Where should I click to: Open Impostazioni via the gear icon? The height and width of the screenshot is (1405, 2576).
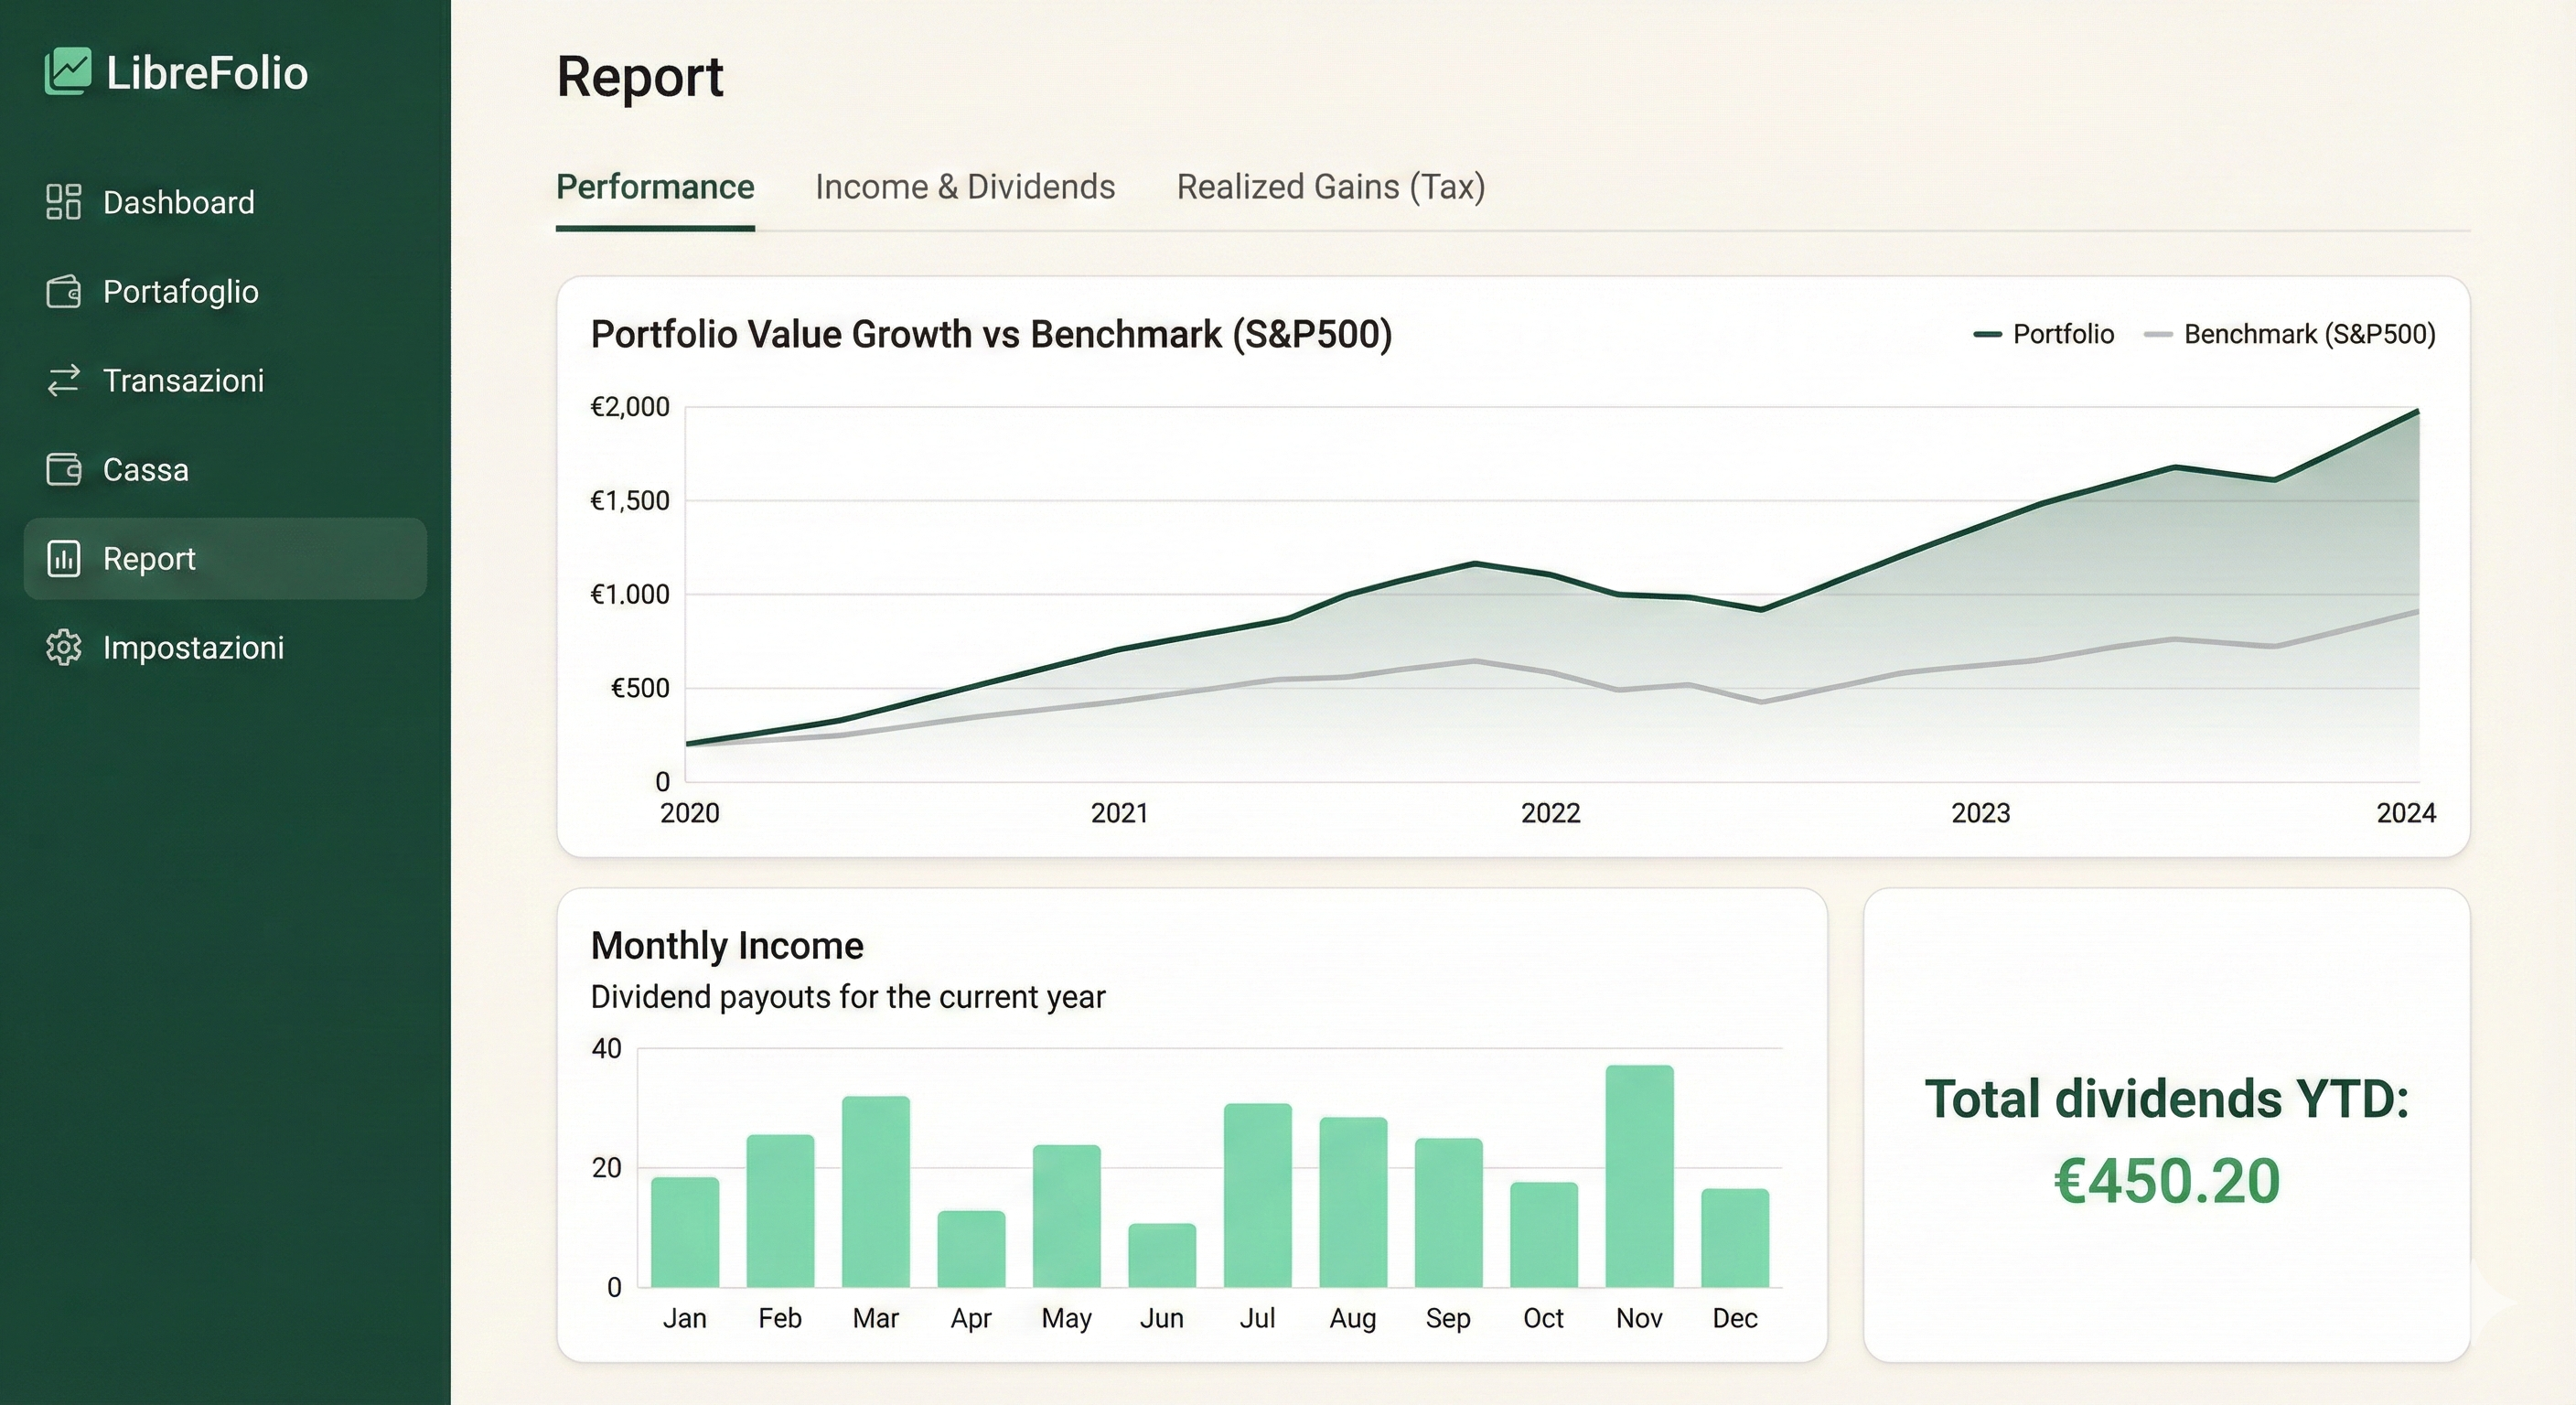pos(63,648)
